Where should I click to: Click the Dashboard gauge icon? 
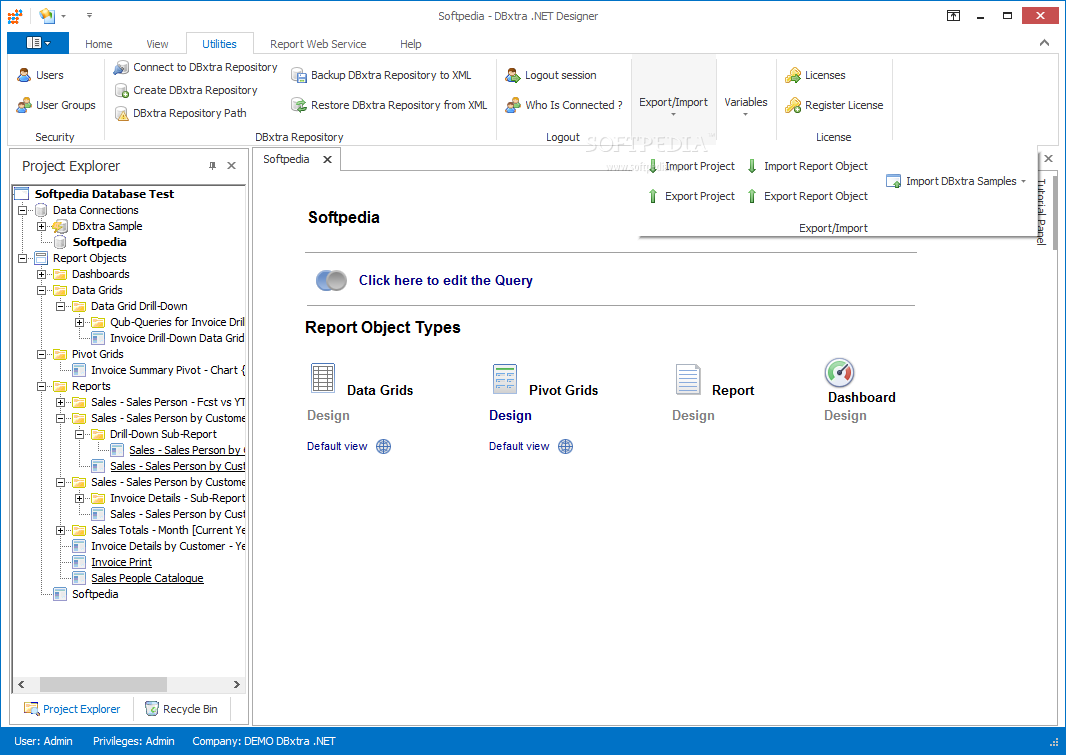coord(840,372)
